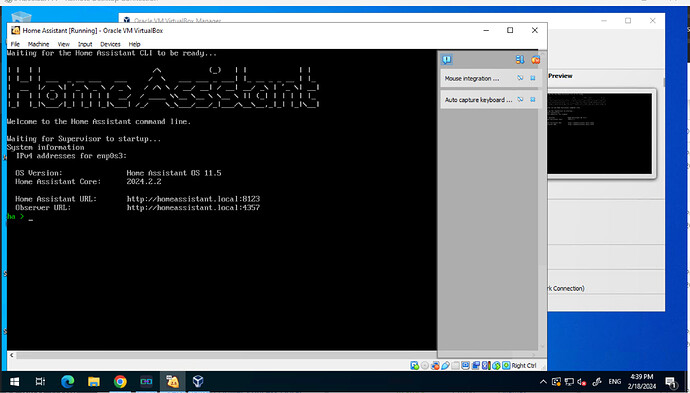690x393 pixels.
Task: Launch Microsoft Edge from taskbar
Action: pos(67,381)
